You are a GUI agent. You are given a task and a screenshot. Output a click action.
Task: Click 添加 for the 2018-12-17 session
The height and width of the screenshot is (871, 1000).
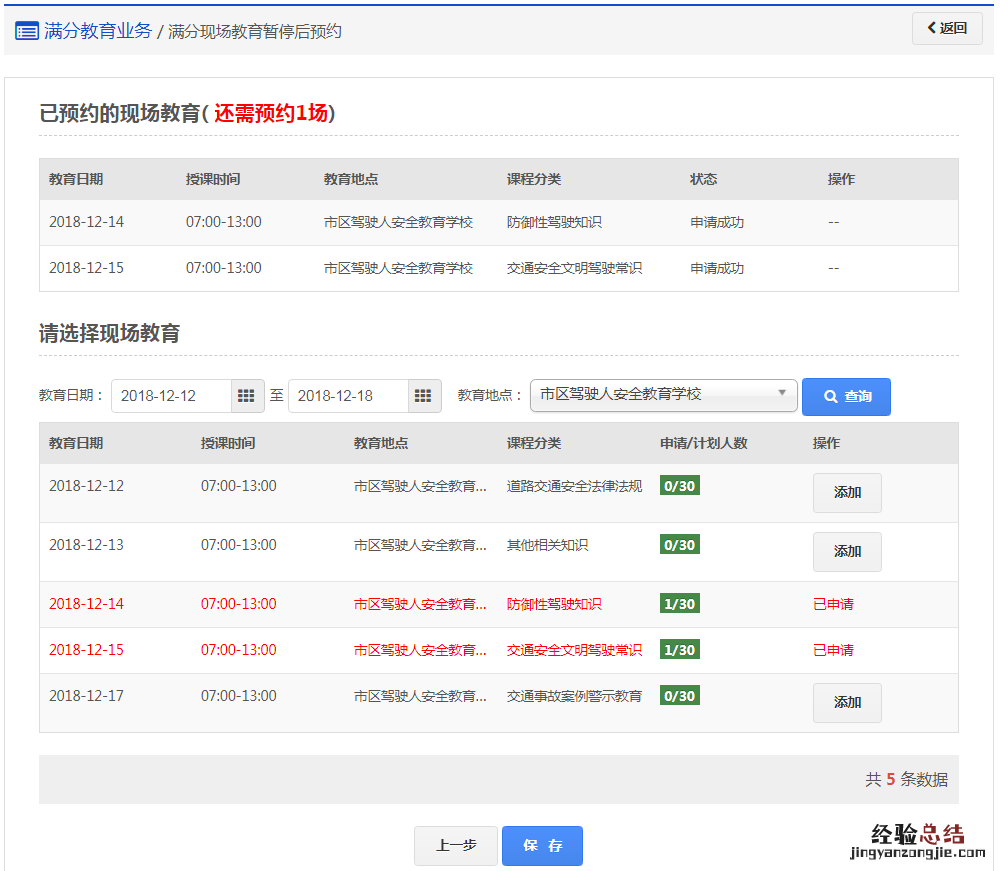point(847,702)
